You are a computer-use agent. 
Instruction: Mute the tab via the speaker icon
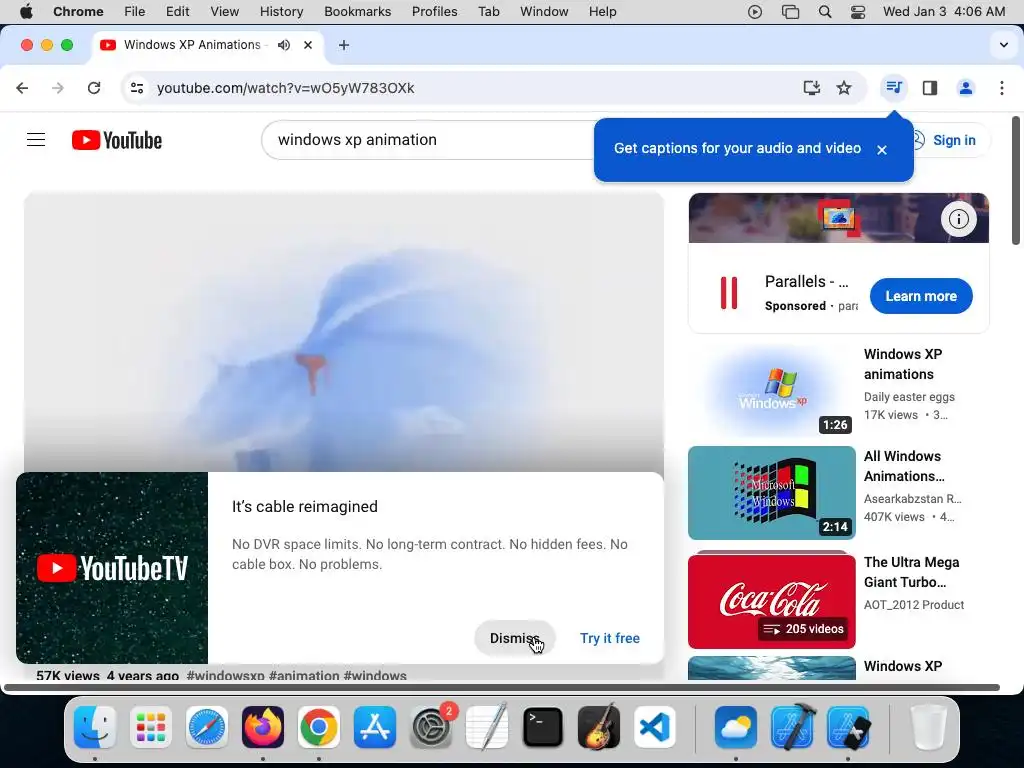[283, 44]
